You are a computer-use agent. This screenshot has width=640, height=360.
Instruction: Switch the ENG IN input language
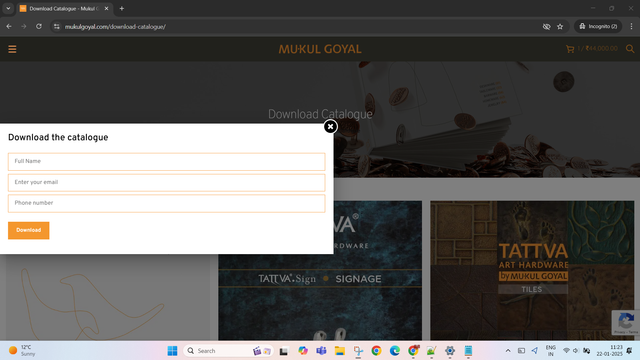click(551, 351)
